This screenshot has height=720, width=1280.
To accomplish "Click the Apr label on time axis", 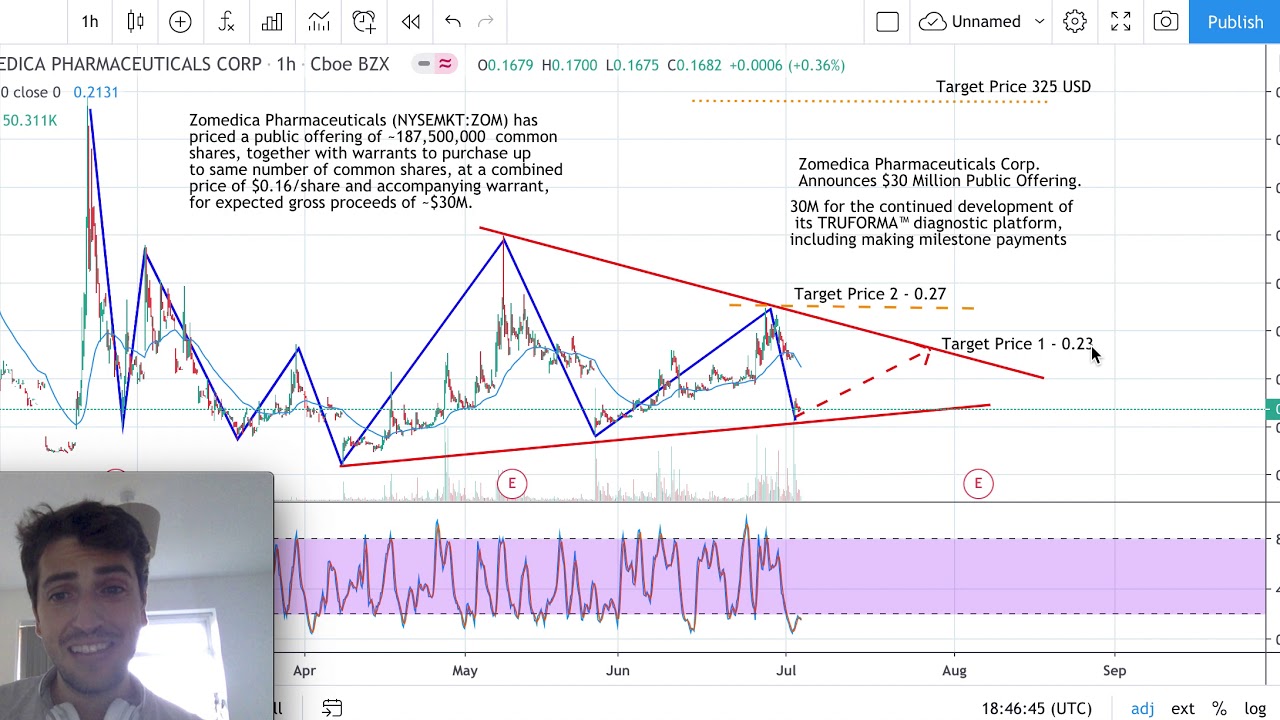I will pyautogui.click(x=304, y=670).
